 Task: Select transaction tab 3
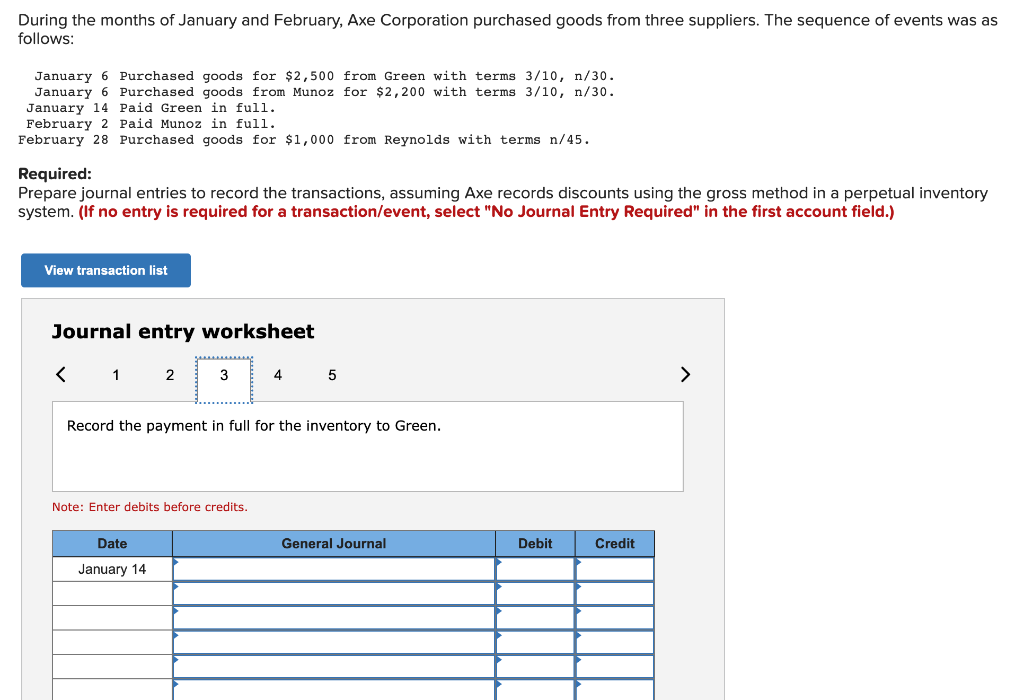point(224,379)
